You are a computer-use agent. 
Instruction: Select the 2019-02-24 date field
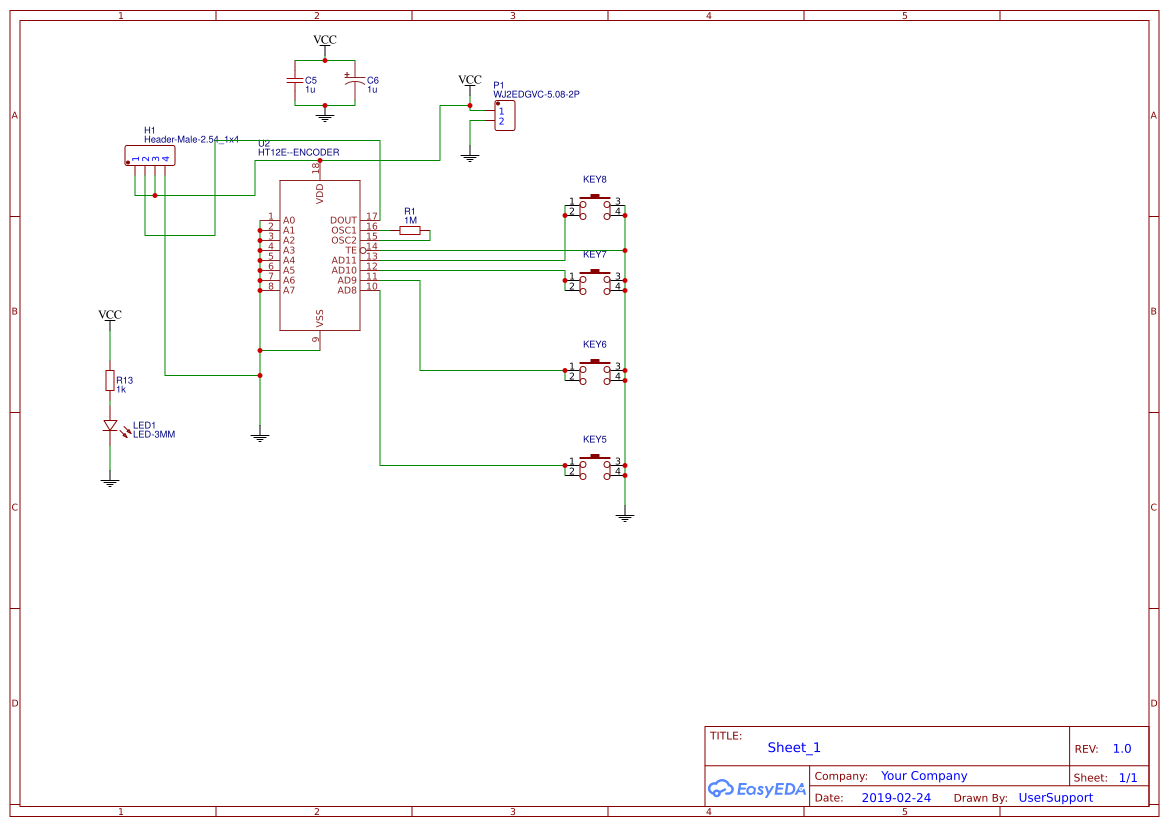point(897,797)
